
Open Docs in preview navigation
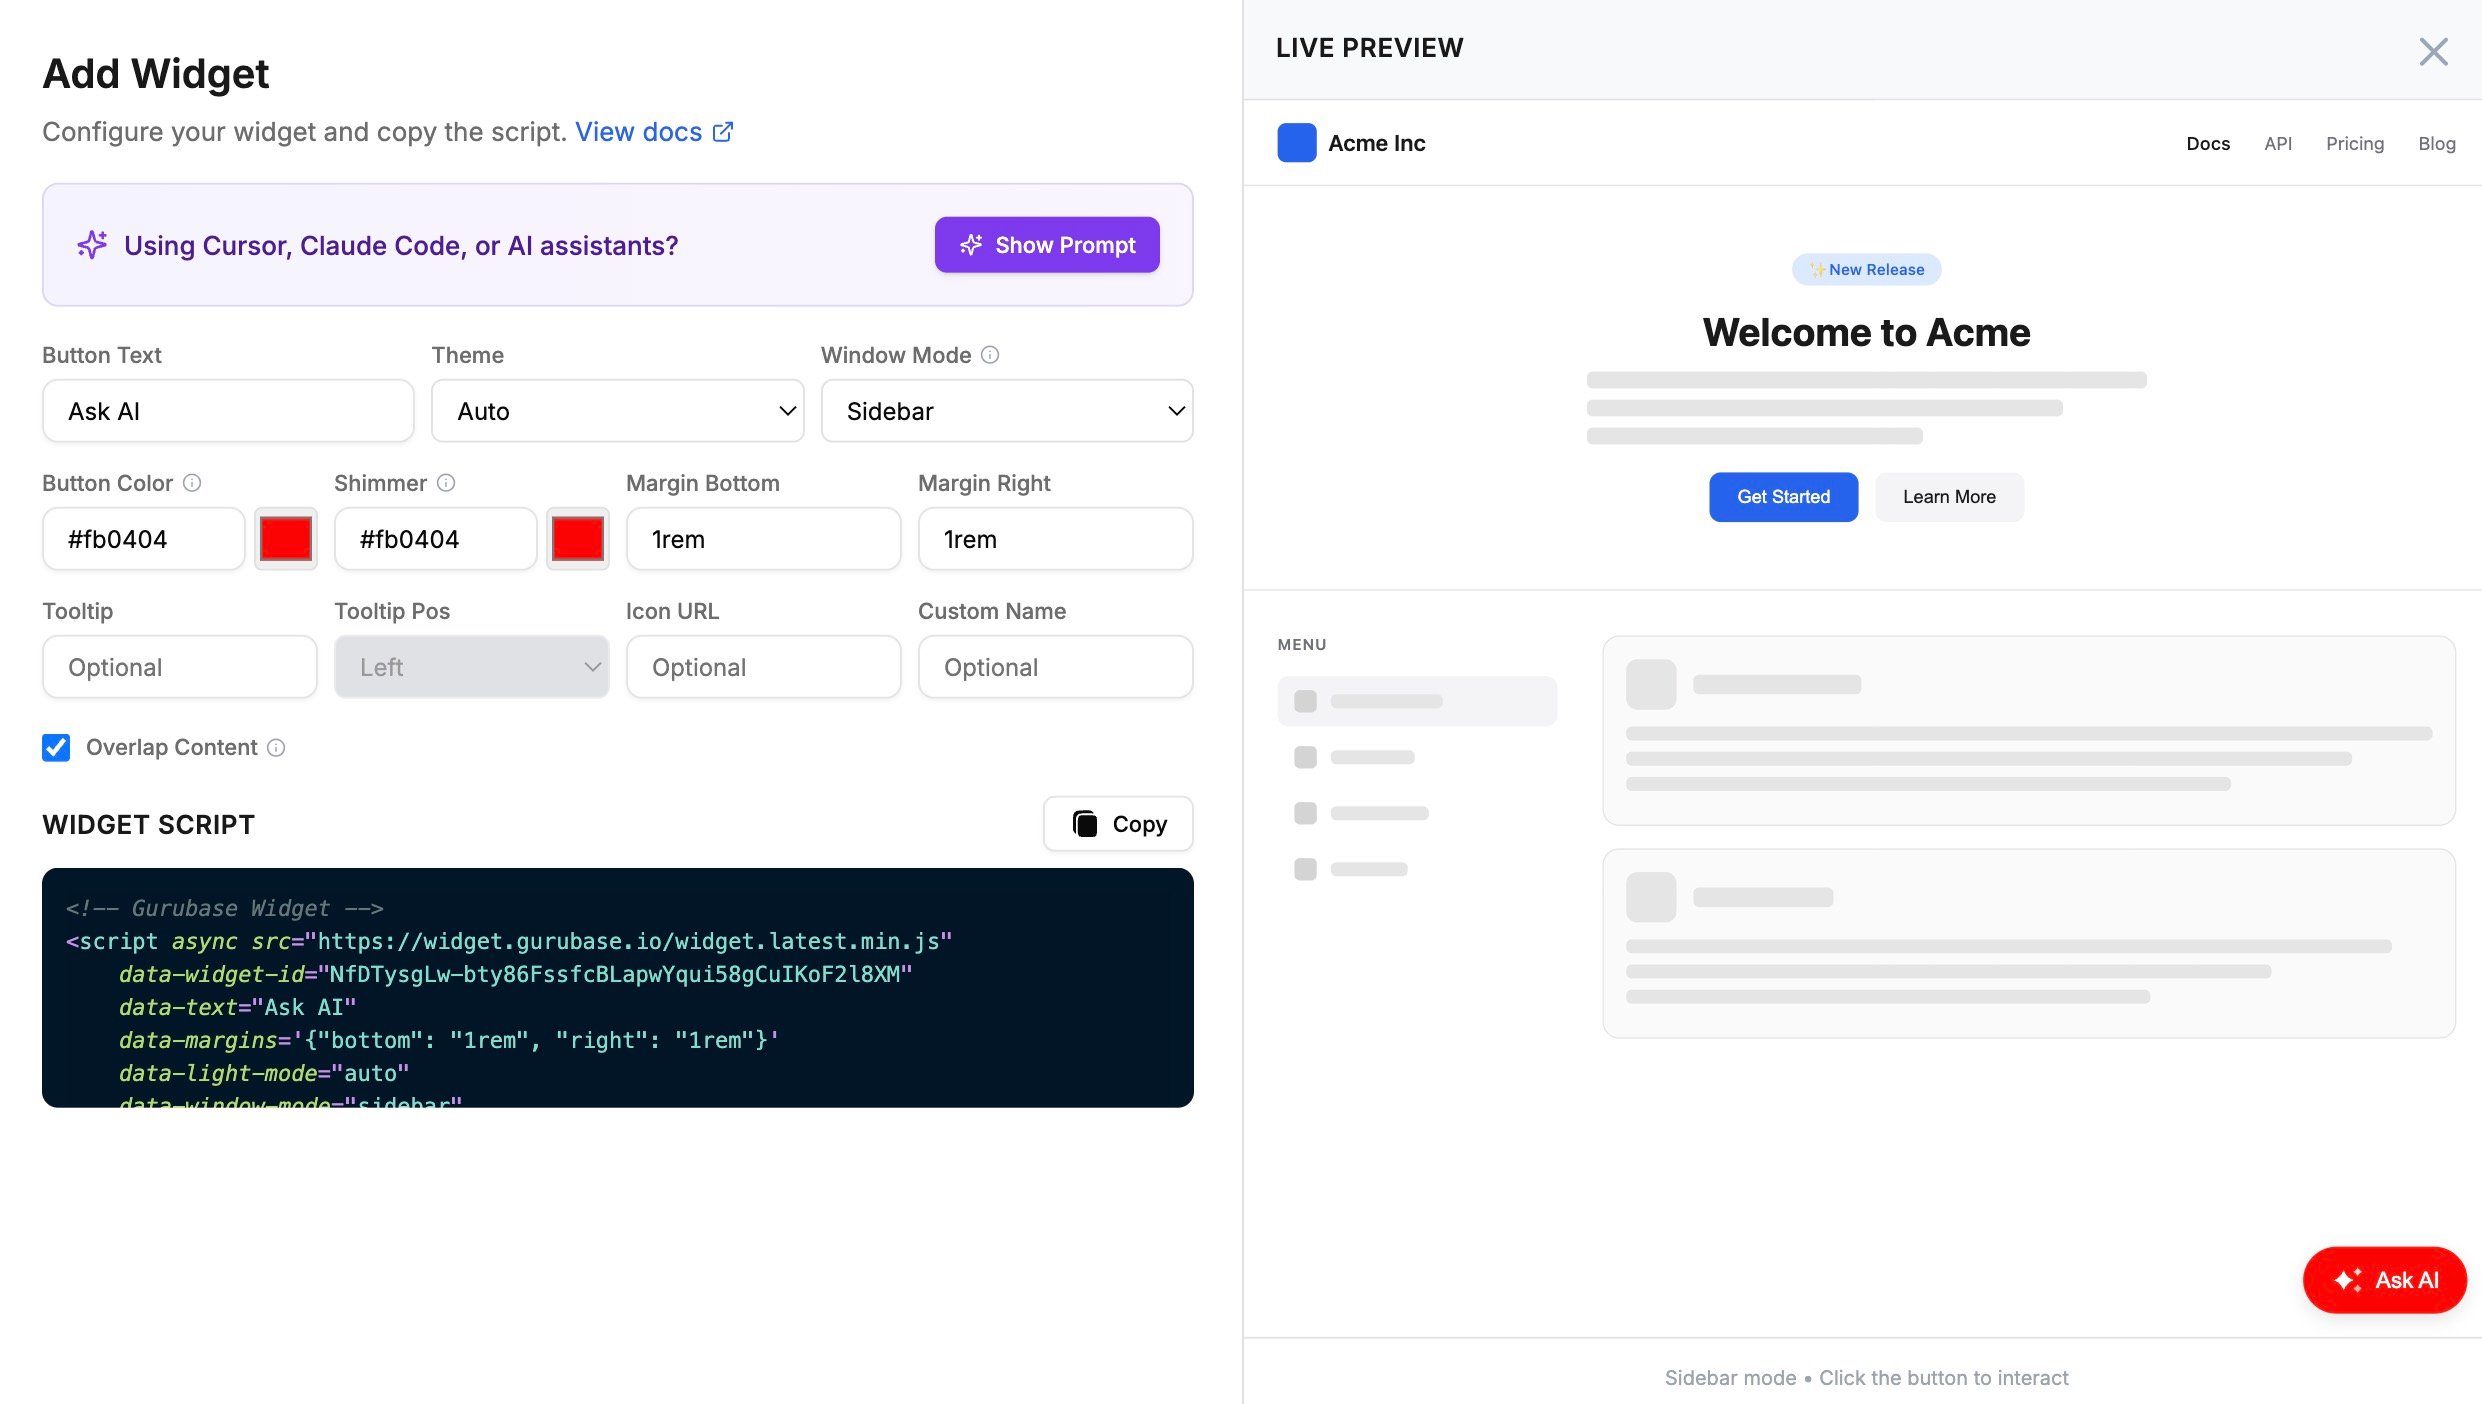pos(2208,144)
